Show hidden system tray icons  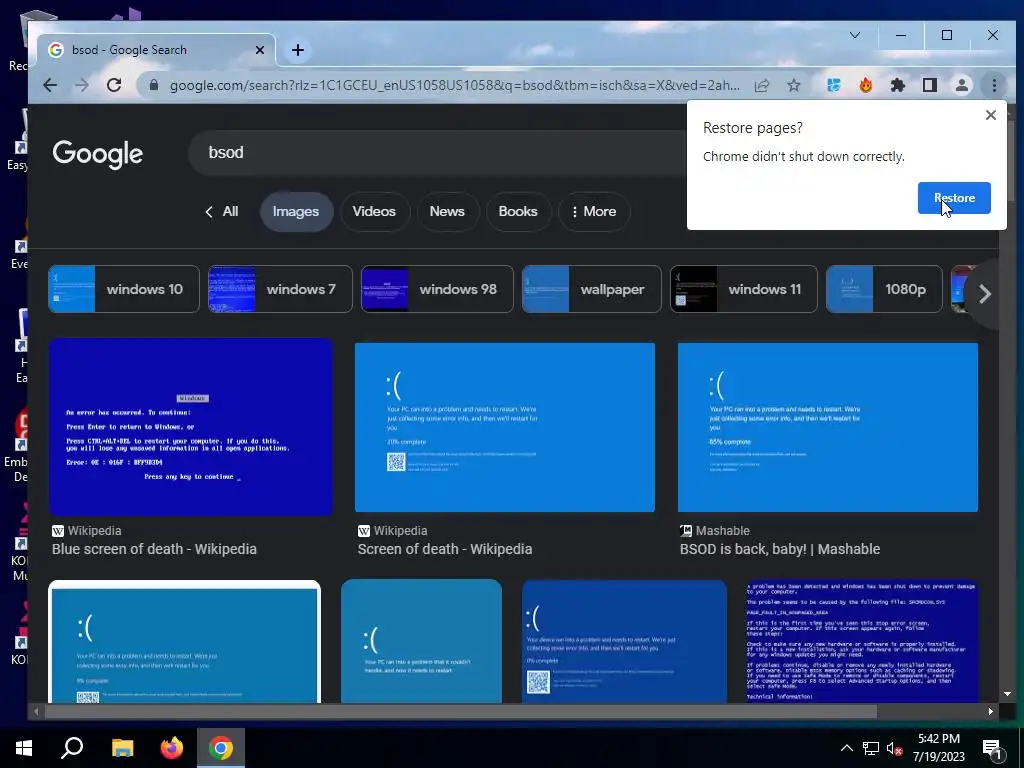[846, 748]
